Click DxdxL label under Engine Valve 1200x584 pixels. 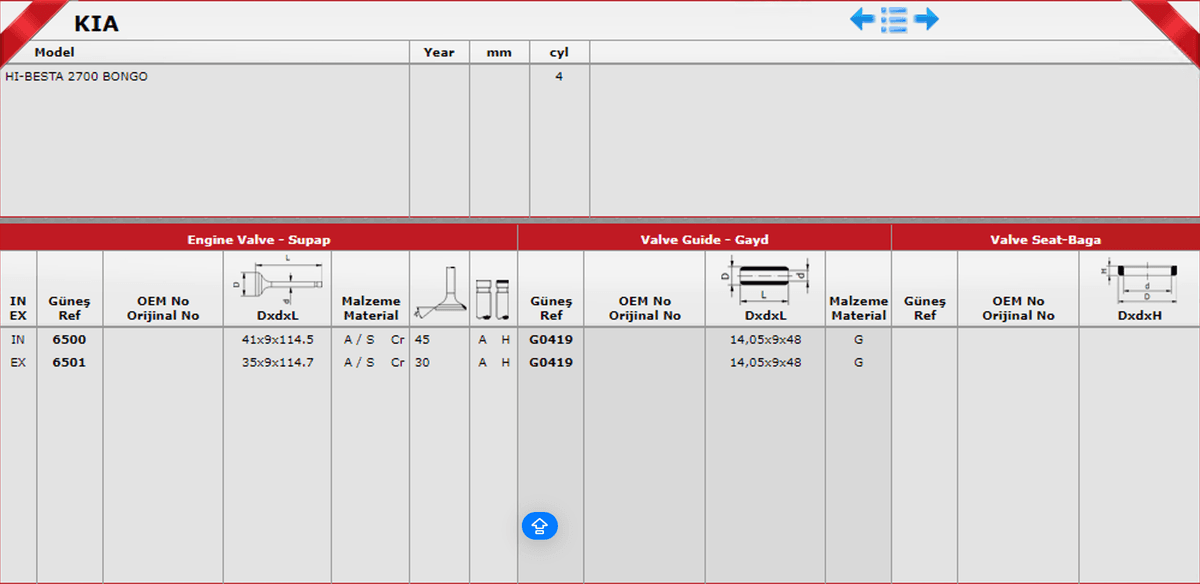[x=277, y=315]
